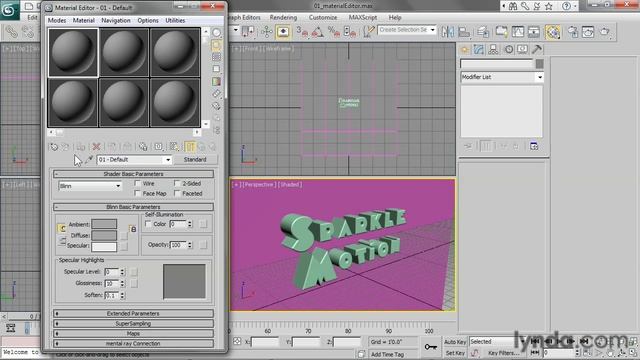Click the Make Preview icon

coord(216,93)
